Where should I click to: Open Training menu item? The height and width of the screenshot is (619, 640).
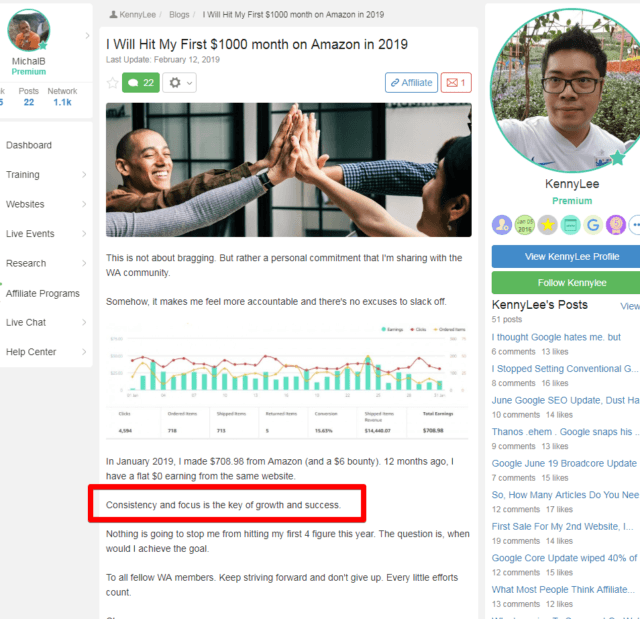pos(23,175)
